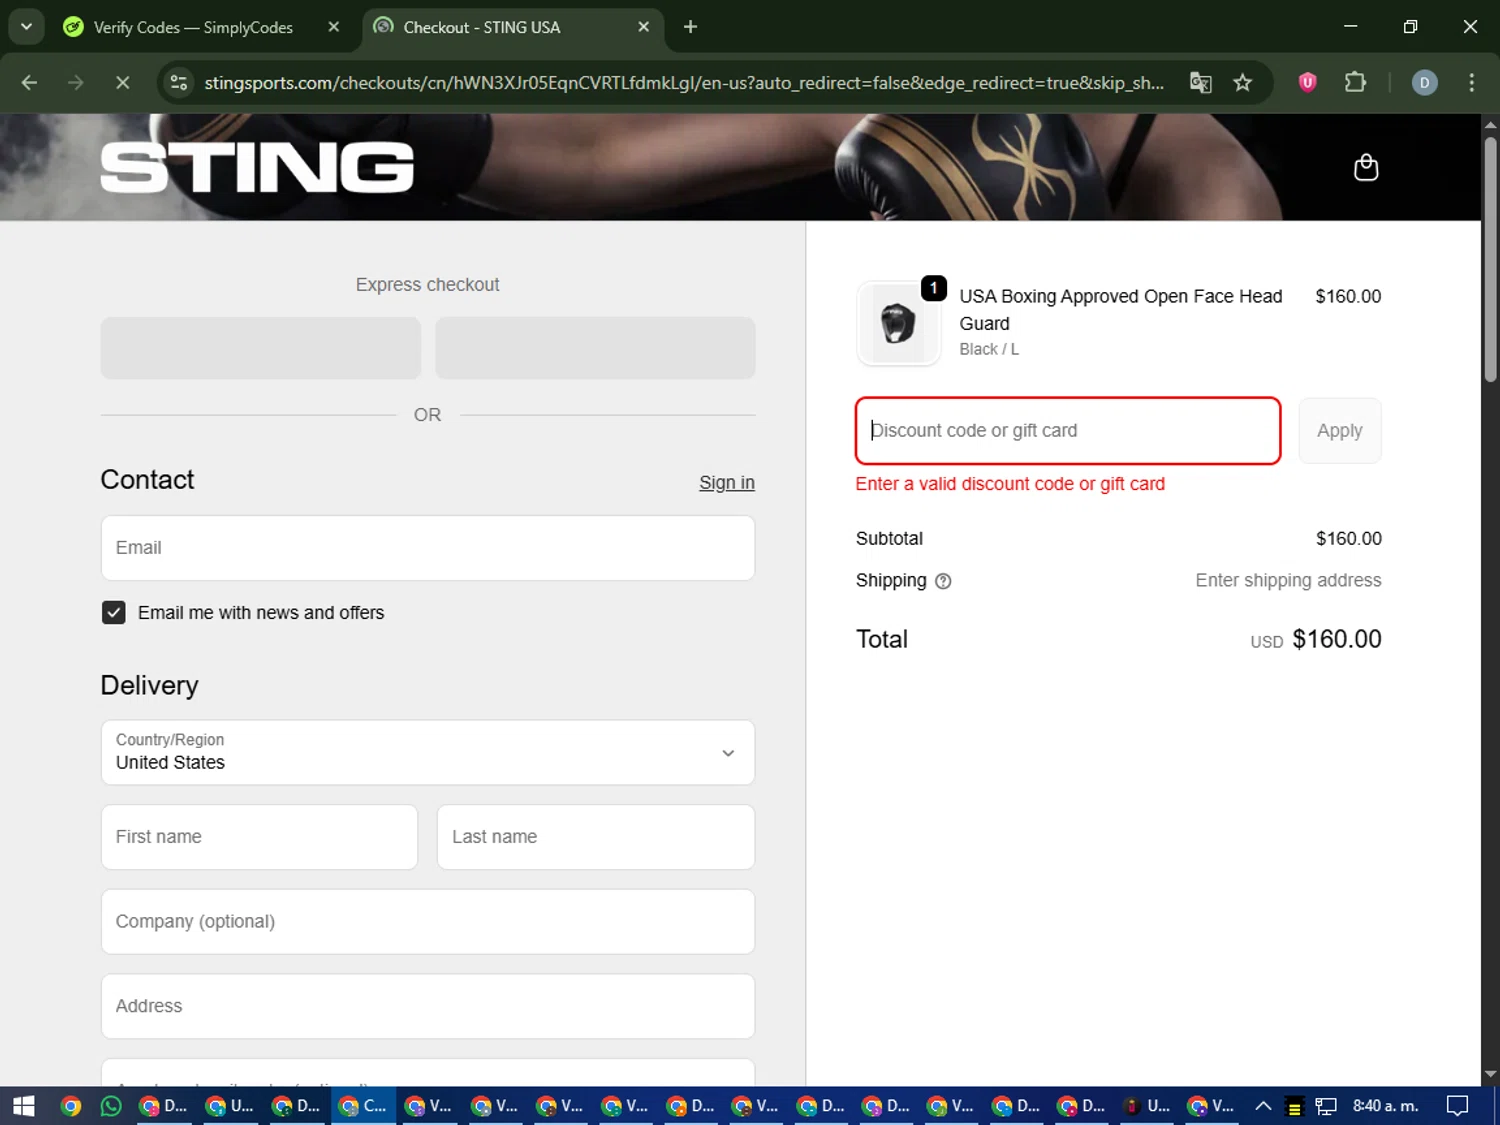Click the network icon in system tray

click(x=1326, y=1106)
